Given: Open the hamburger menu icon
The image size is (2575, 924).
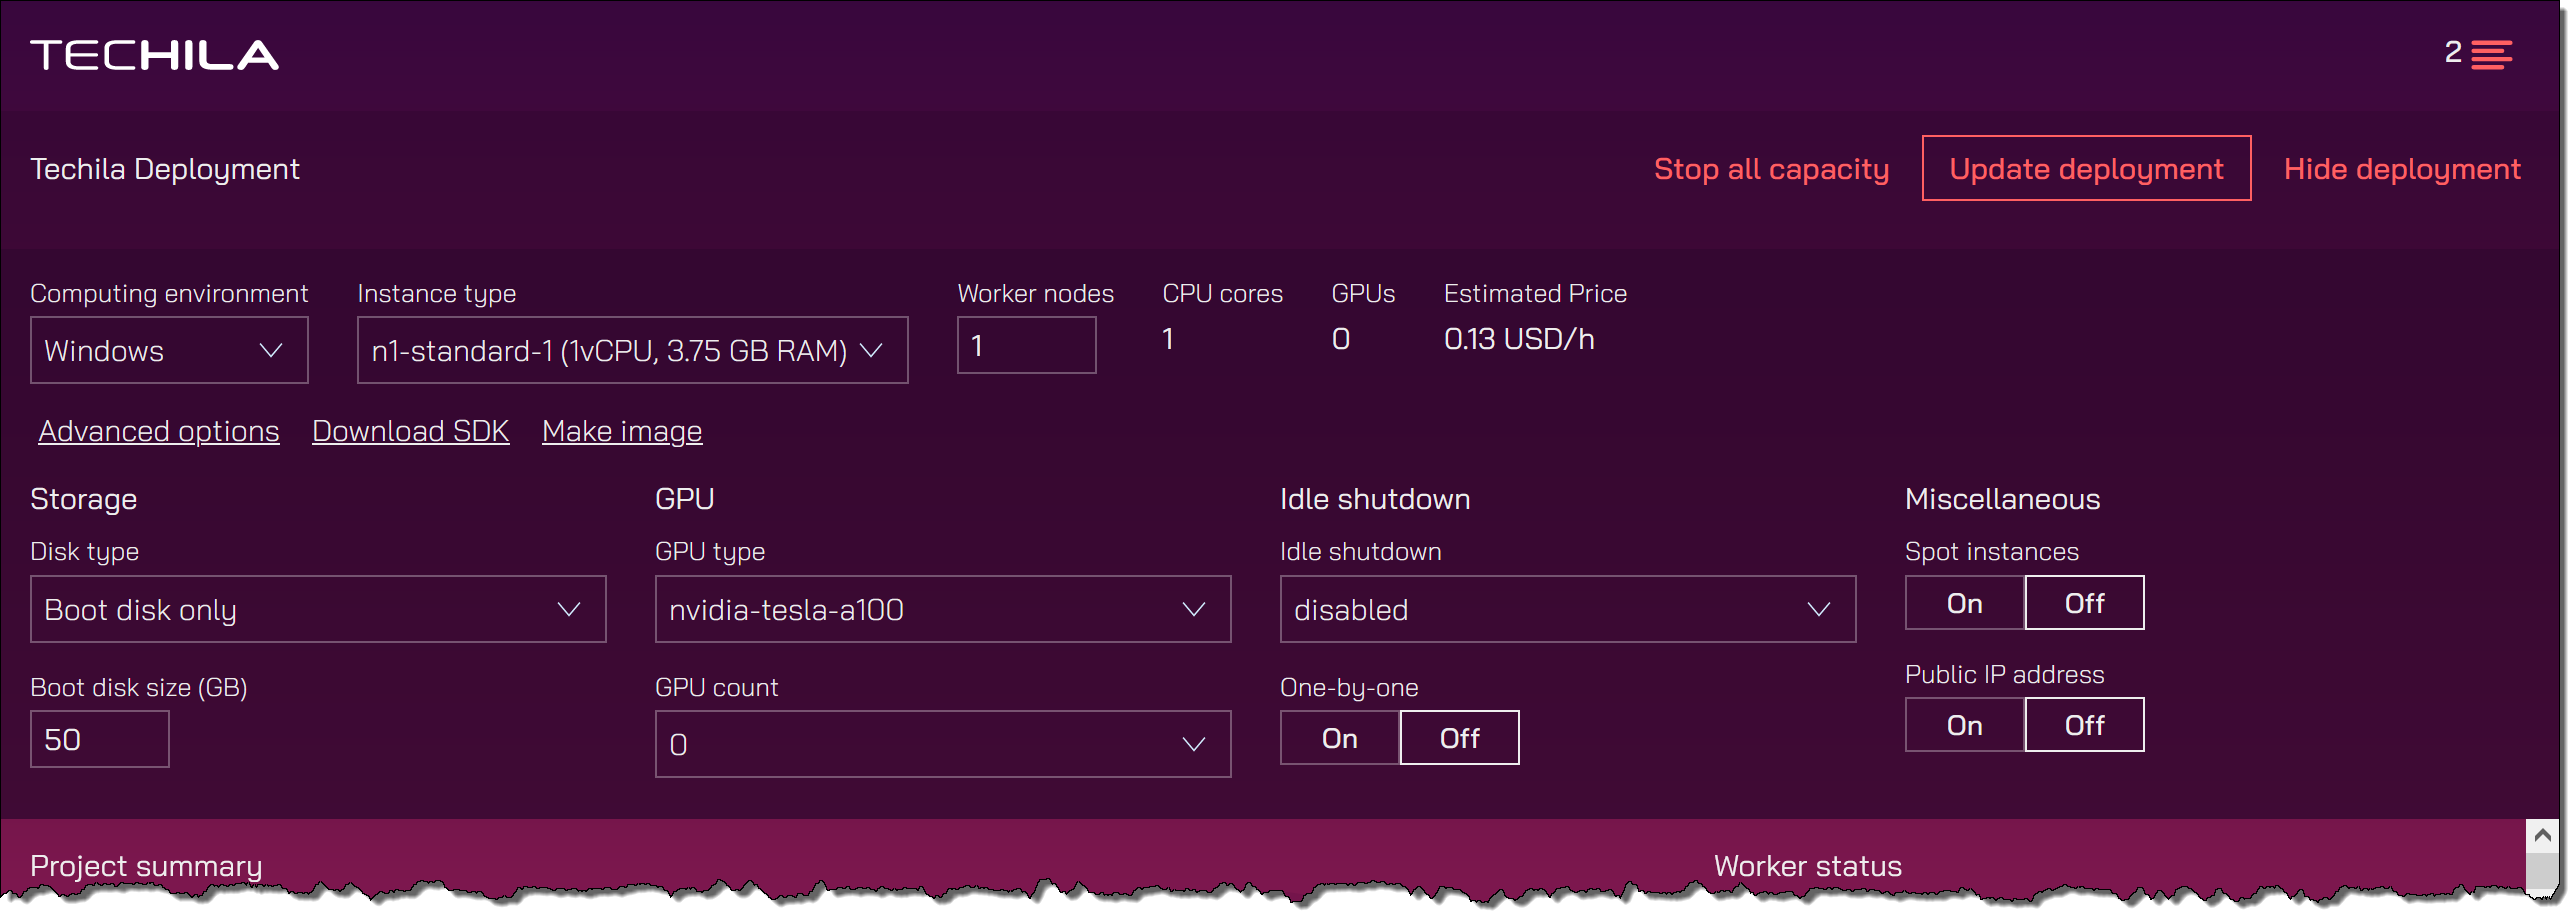Looking at the screenshot, I should (2490, 54).
